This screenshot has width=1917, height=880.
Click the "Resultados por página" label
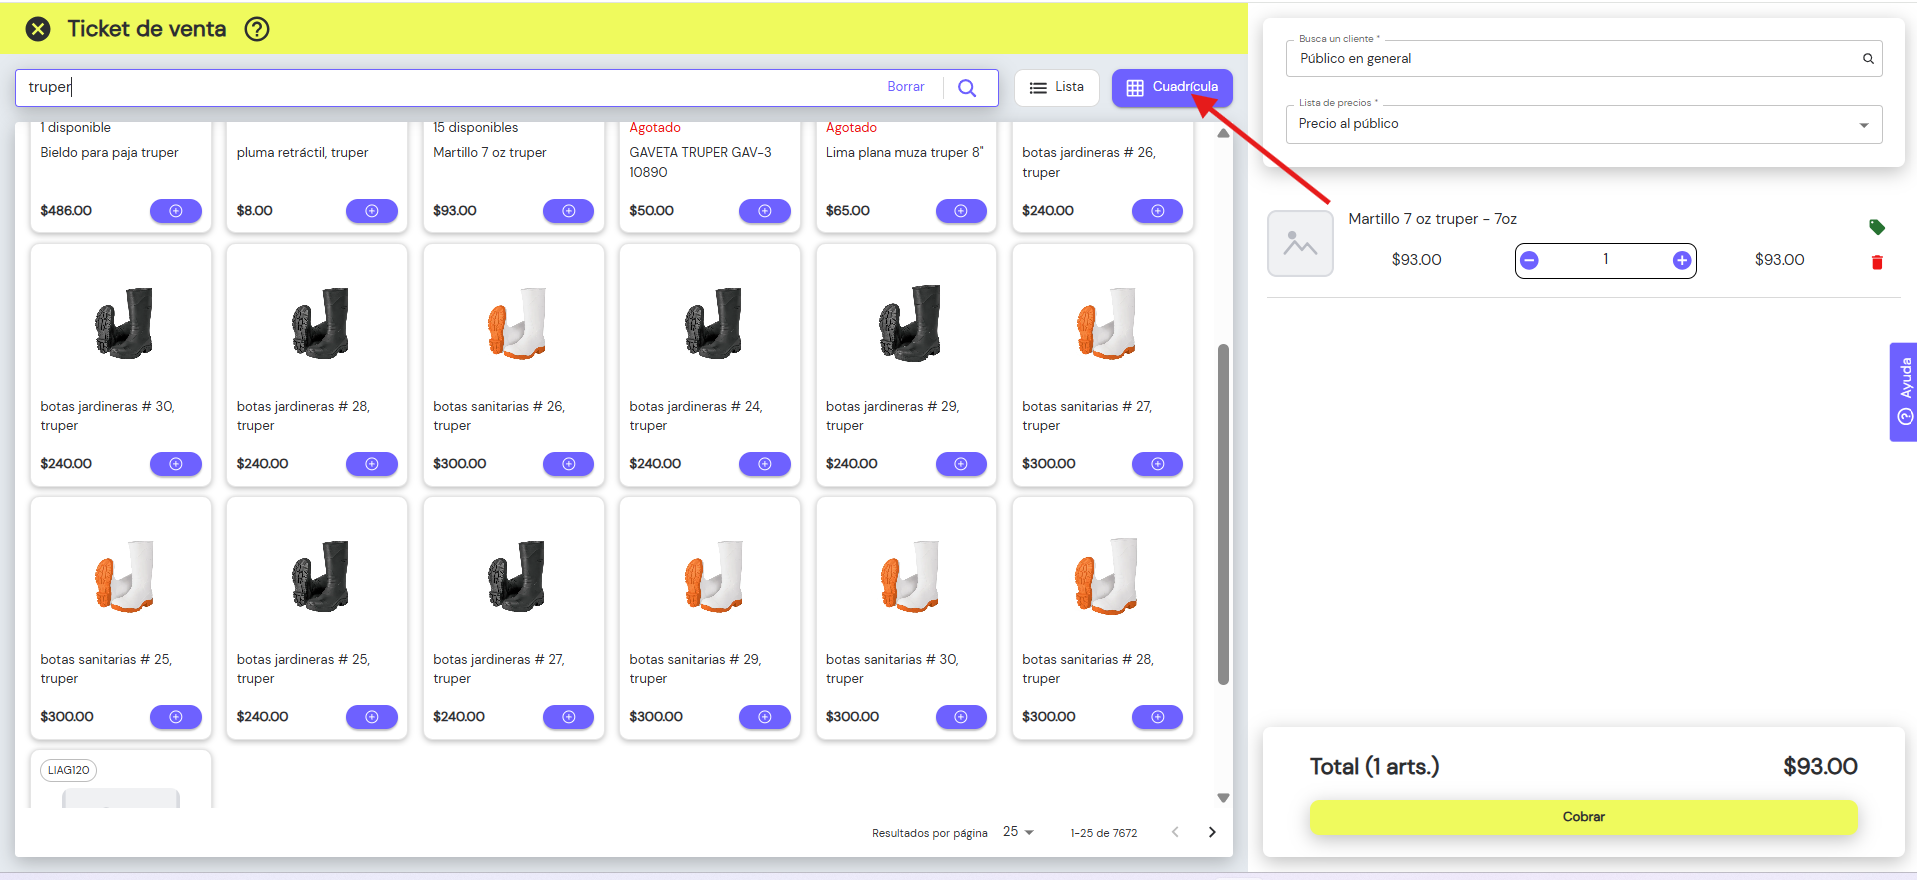pos(930,833)
